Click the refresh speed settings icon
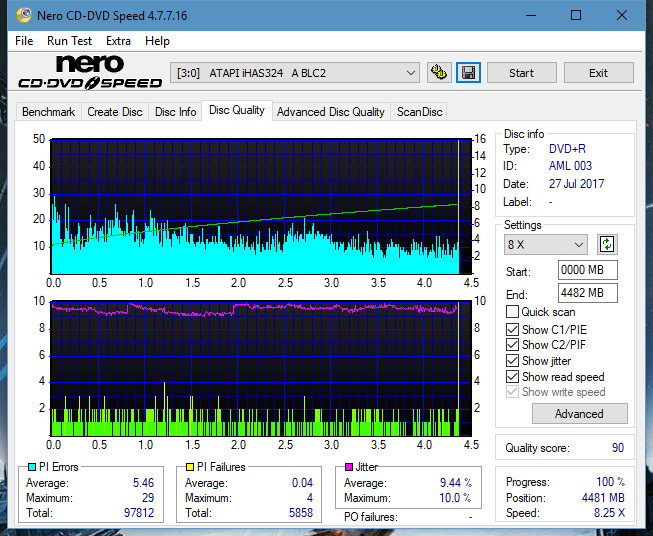 pyautogui.click(x=607, y=244)
